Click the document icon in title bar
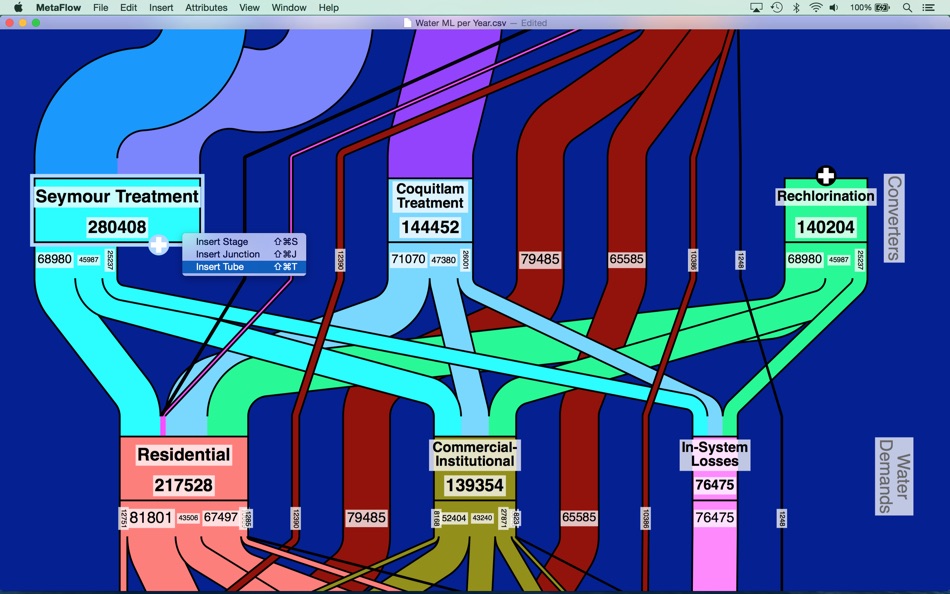This screenshot has height=594, width=950. tap(408, 23)
